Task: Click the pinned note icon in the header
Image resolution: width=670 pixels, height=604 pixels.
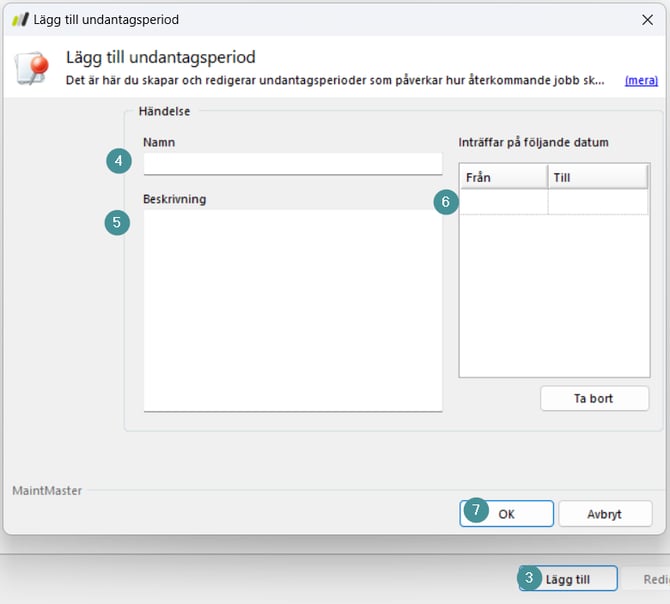Action: pyautogui.click(x=32, y=68)
